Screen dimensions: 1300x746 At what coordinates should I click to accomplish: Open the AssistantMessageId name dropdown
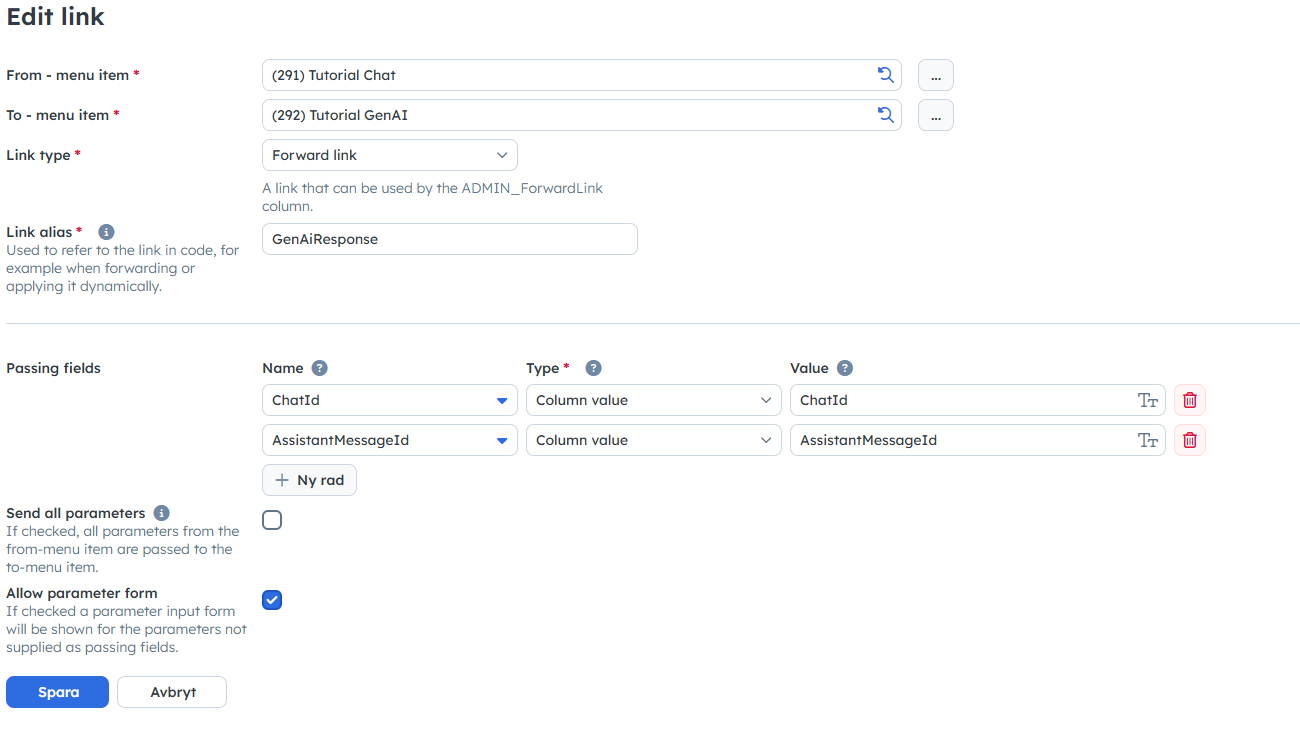pos(390,440)
